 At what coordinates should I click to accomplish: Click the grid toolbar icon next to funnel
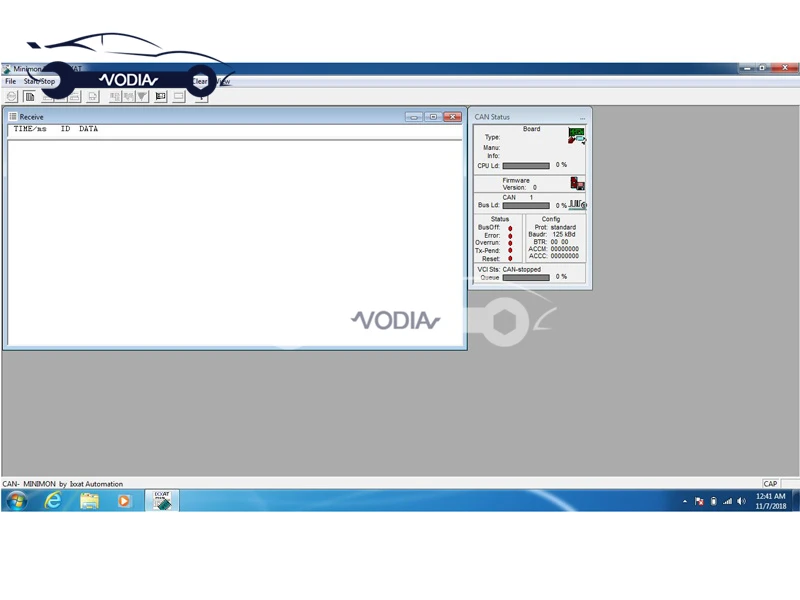coord(129,96)
